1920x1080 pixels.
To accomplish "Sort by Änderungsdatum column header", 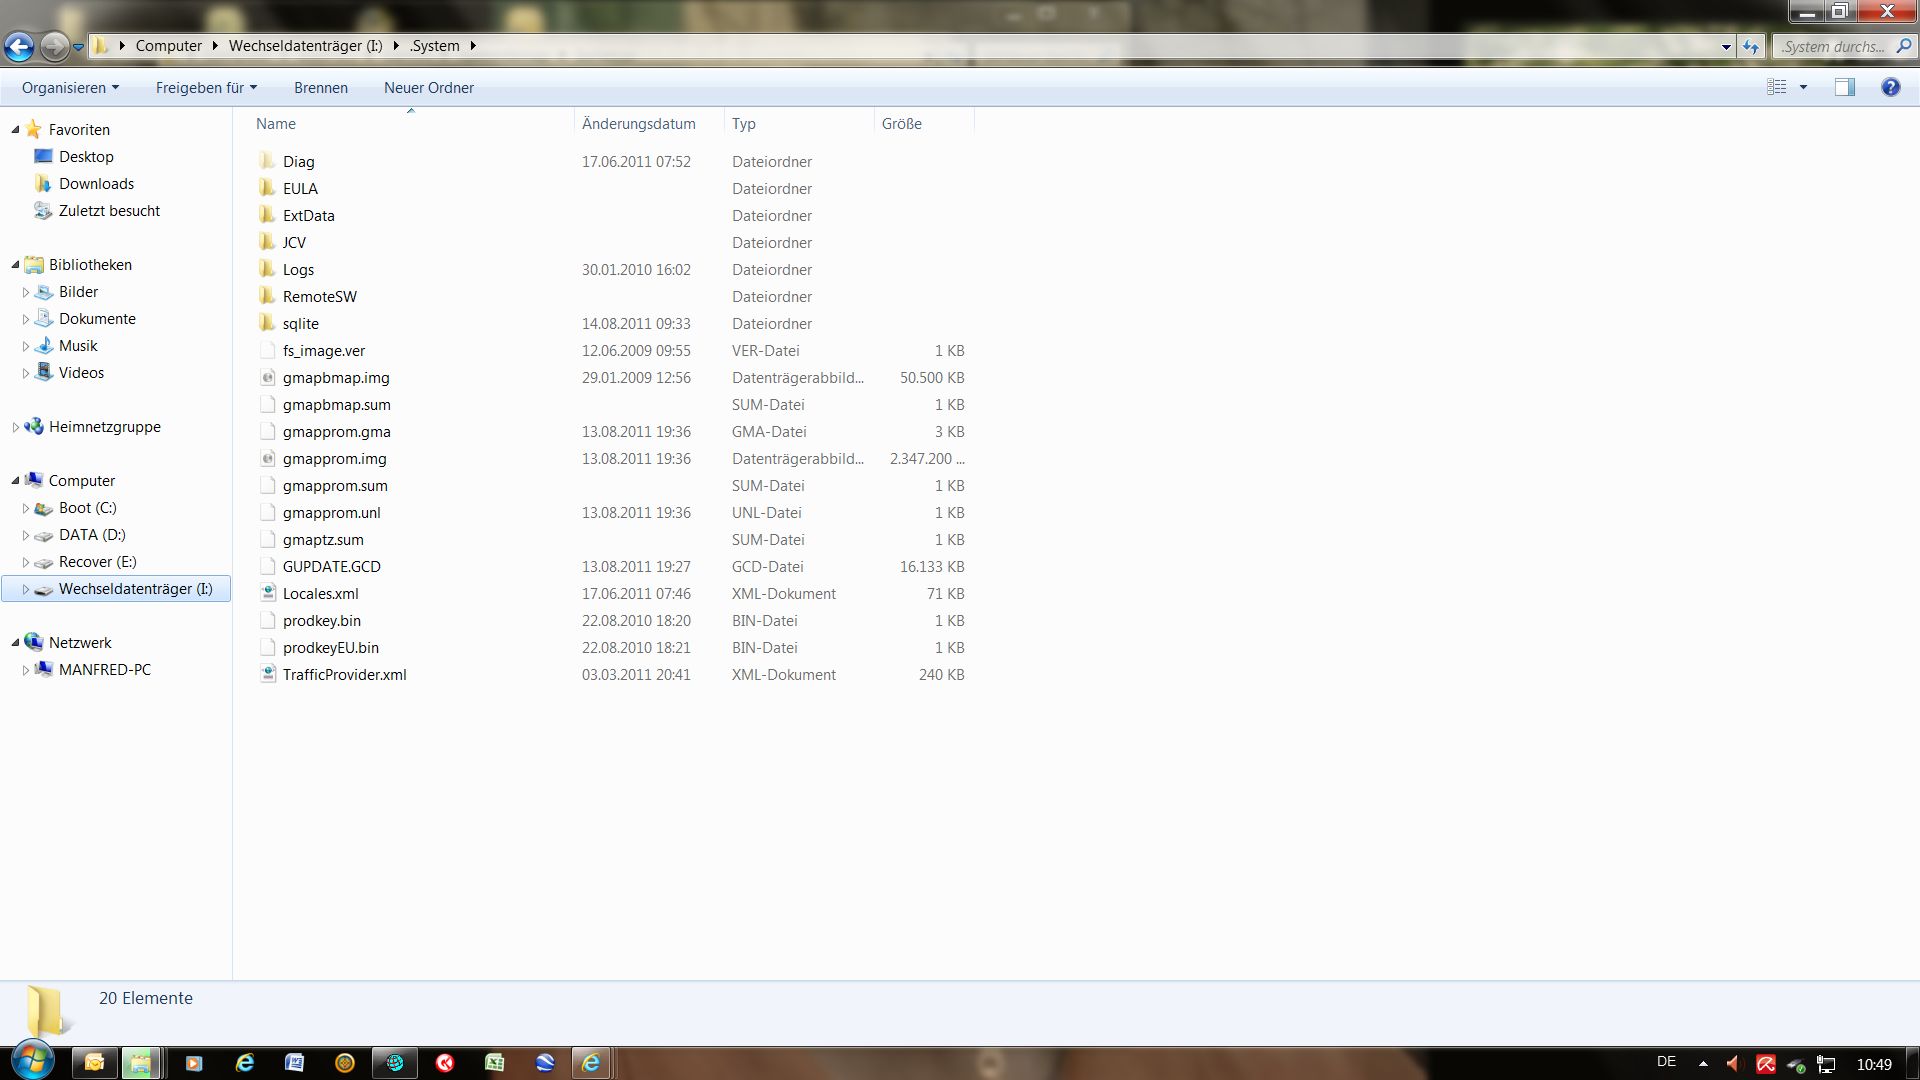I will click(638, 124).
